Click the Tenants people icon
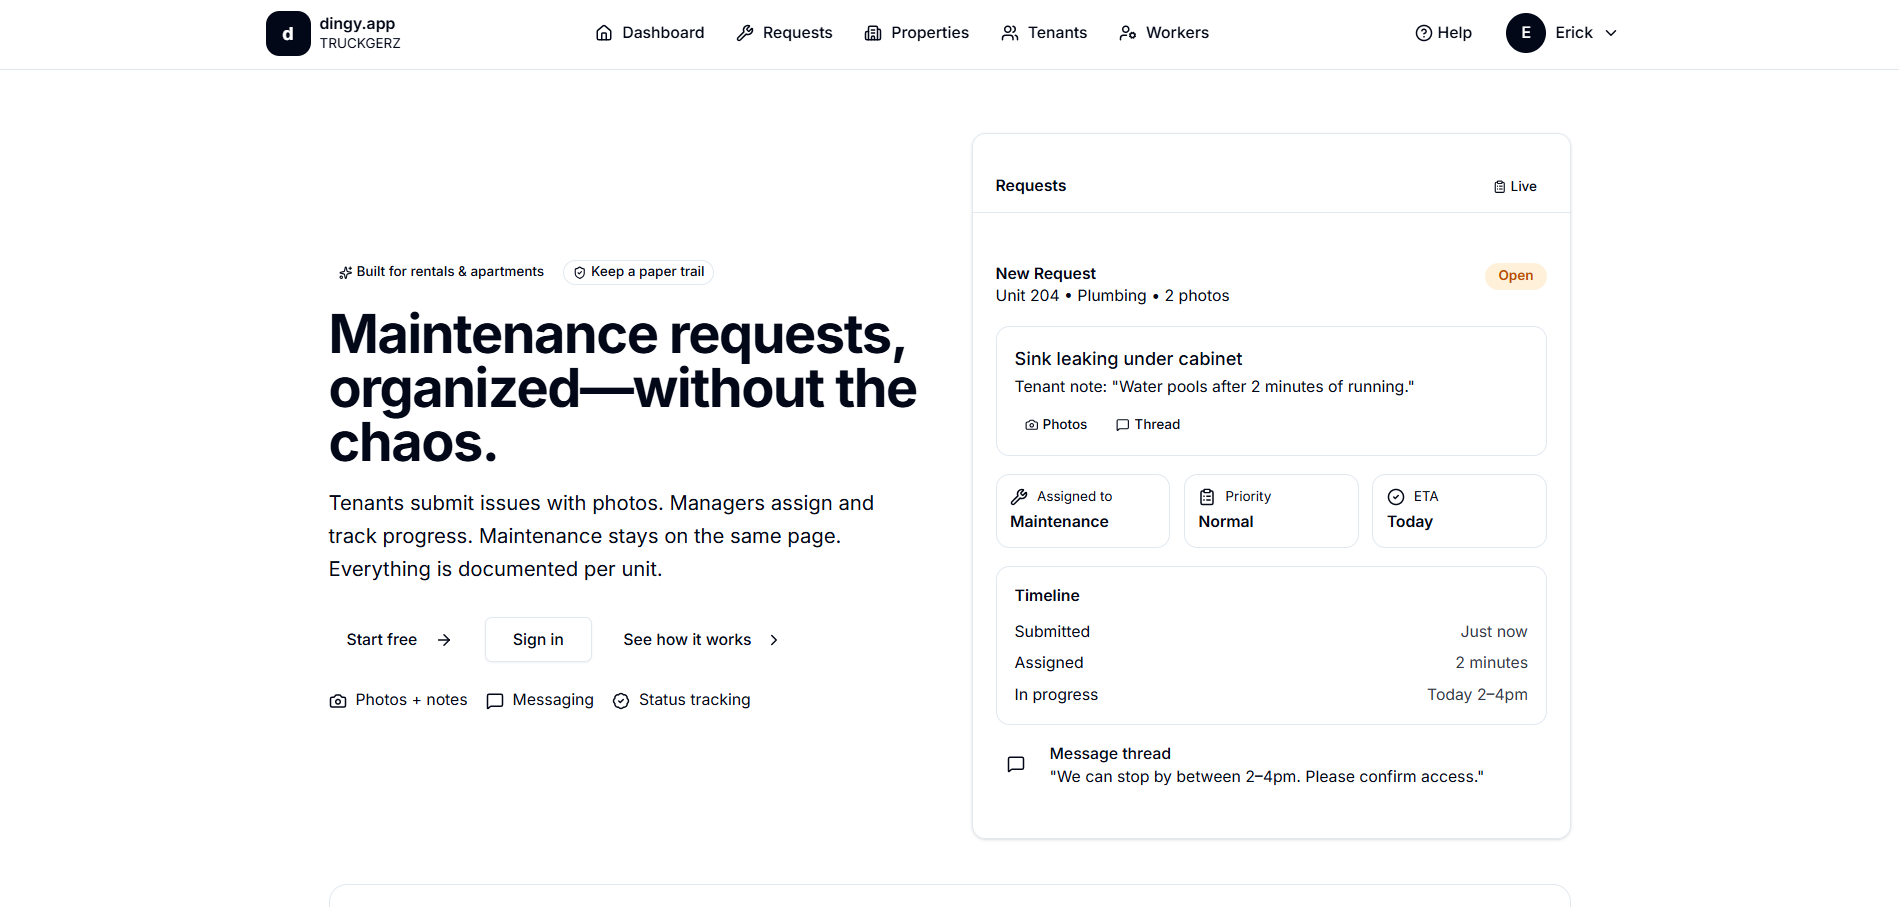The image size is (1899, 907). [1008, 32]
